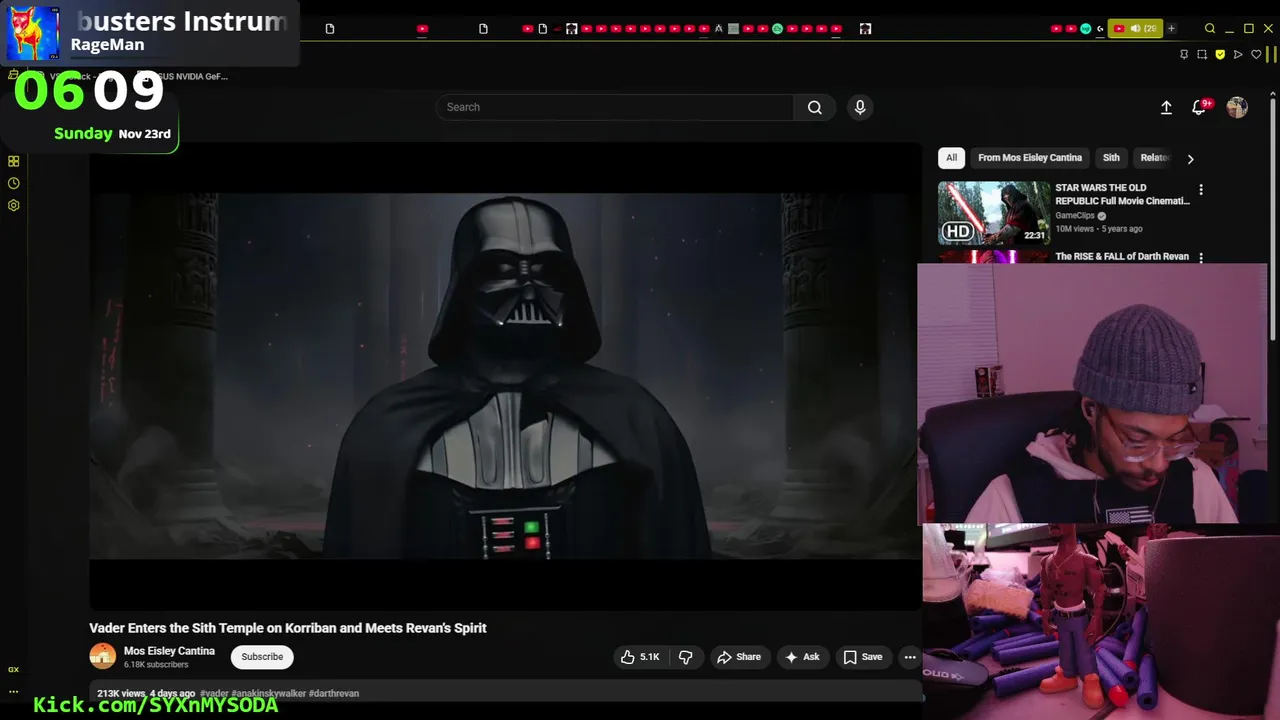Select From Mos Eisley Cantina chip
The image size is (1280, 720).
coord(1030,158)
